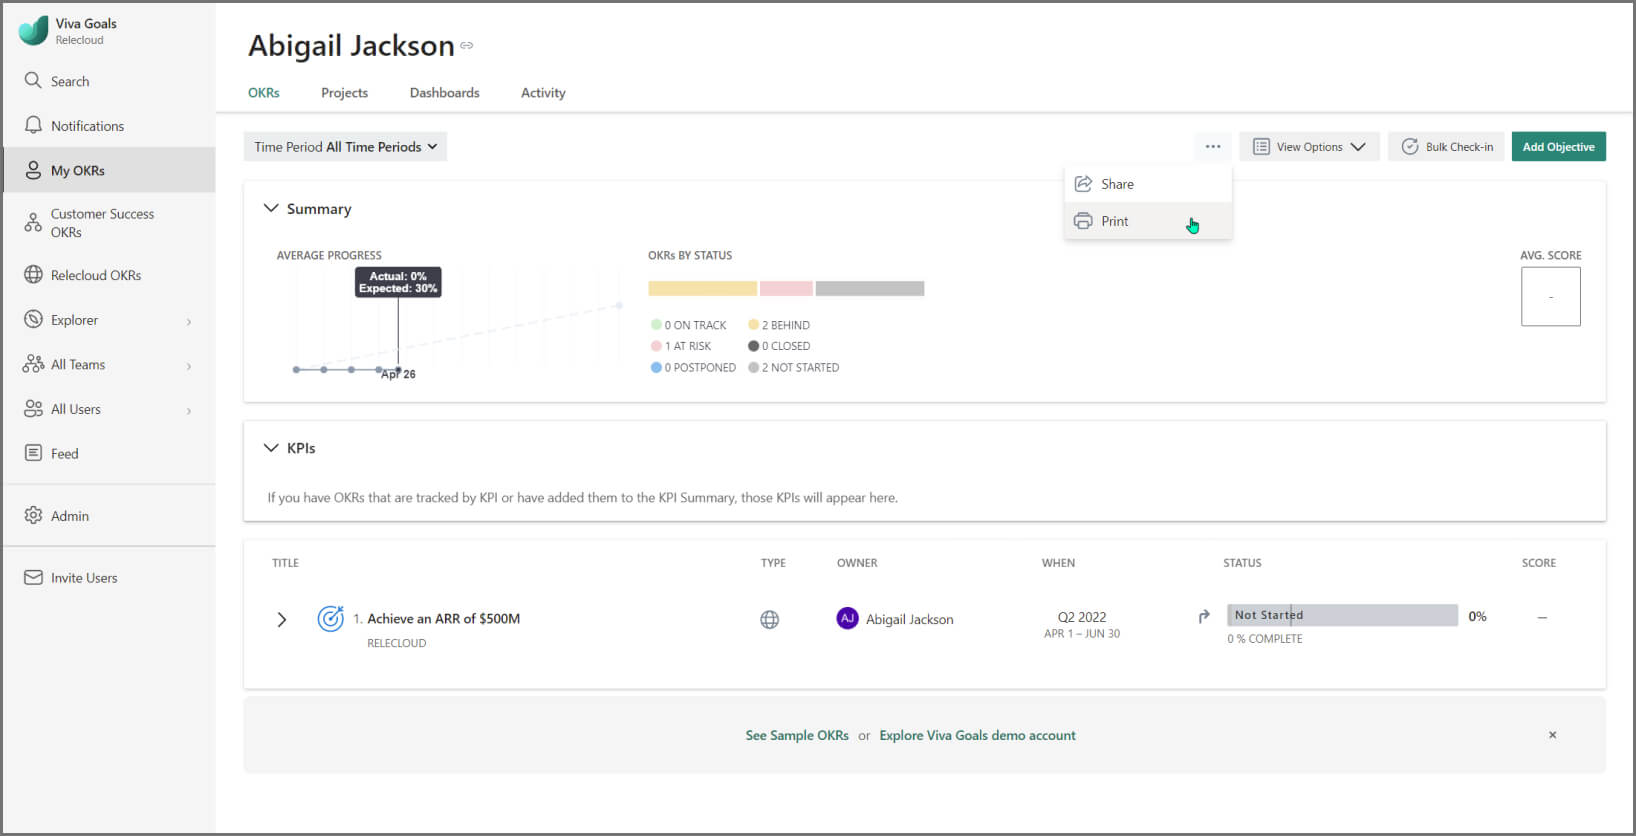Image resolution: width=1636 pixels, height=836 pixels.
Task: Switch to the OKRs tab
Action: pyautogui.click(x=264, y=93)
